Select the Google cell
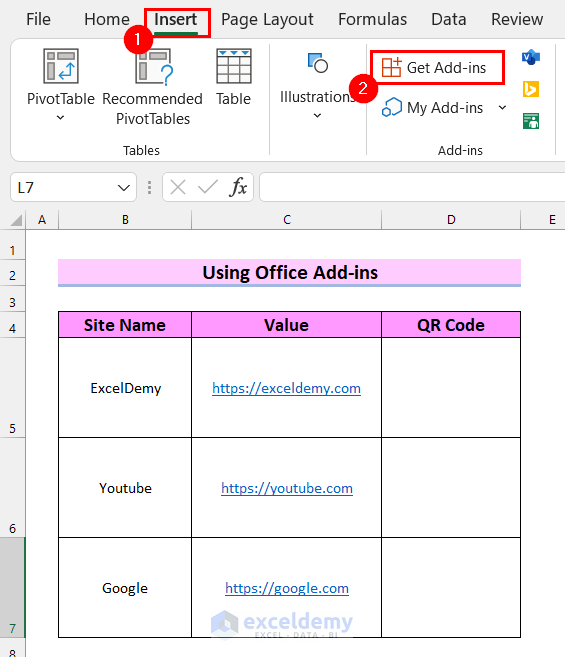Viewport: 565px width, 657px height. 125,588
